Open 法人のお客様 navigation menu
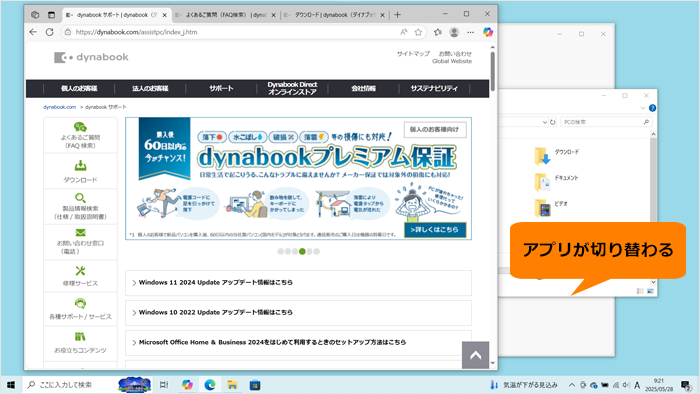The width and height of the screenshot is (700, 394). 150,88
